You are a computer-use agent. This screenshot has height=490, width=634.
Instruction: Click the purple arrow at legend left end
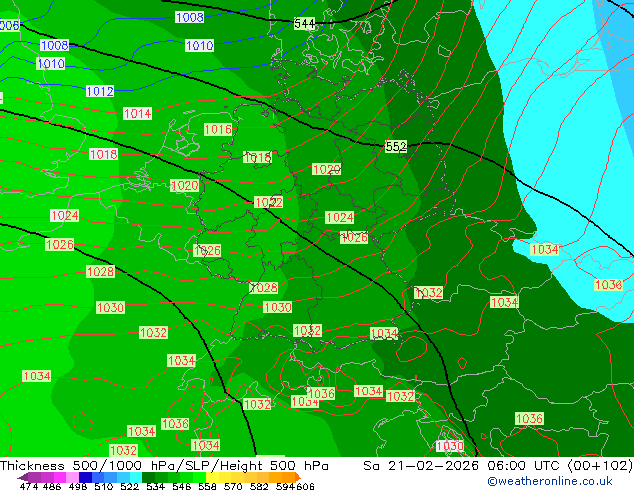(x=23, y=477)
